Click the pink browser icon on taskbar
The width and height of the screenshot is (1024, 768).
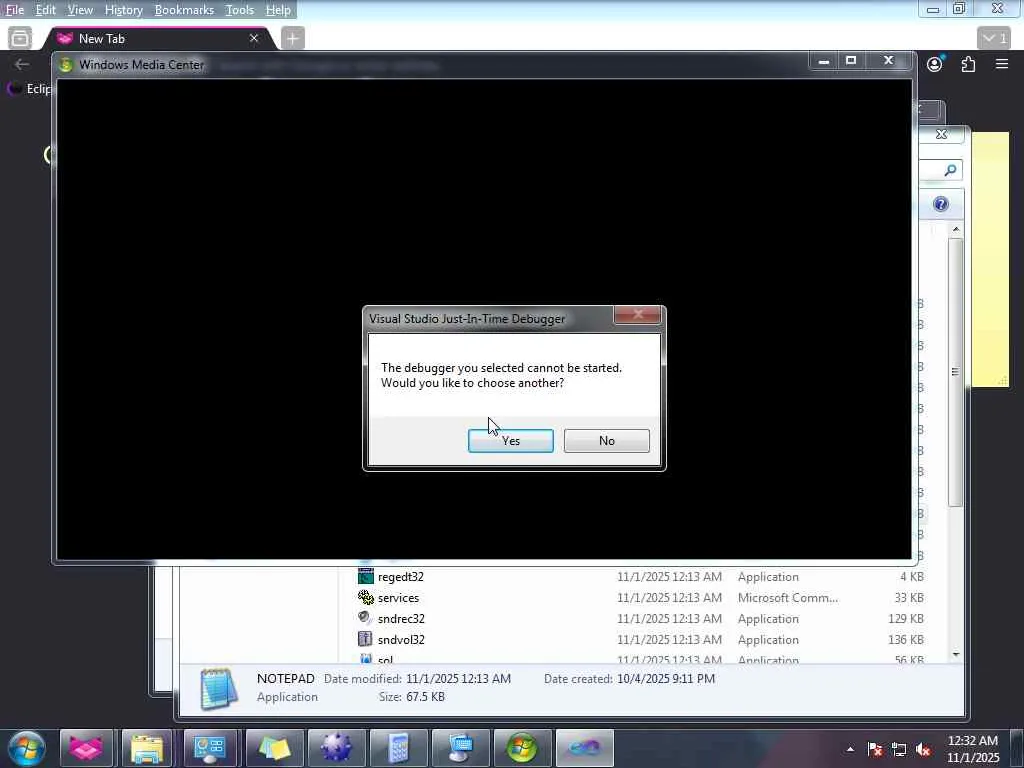(86, 748)
